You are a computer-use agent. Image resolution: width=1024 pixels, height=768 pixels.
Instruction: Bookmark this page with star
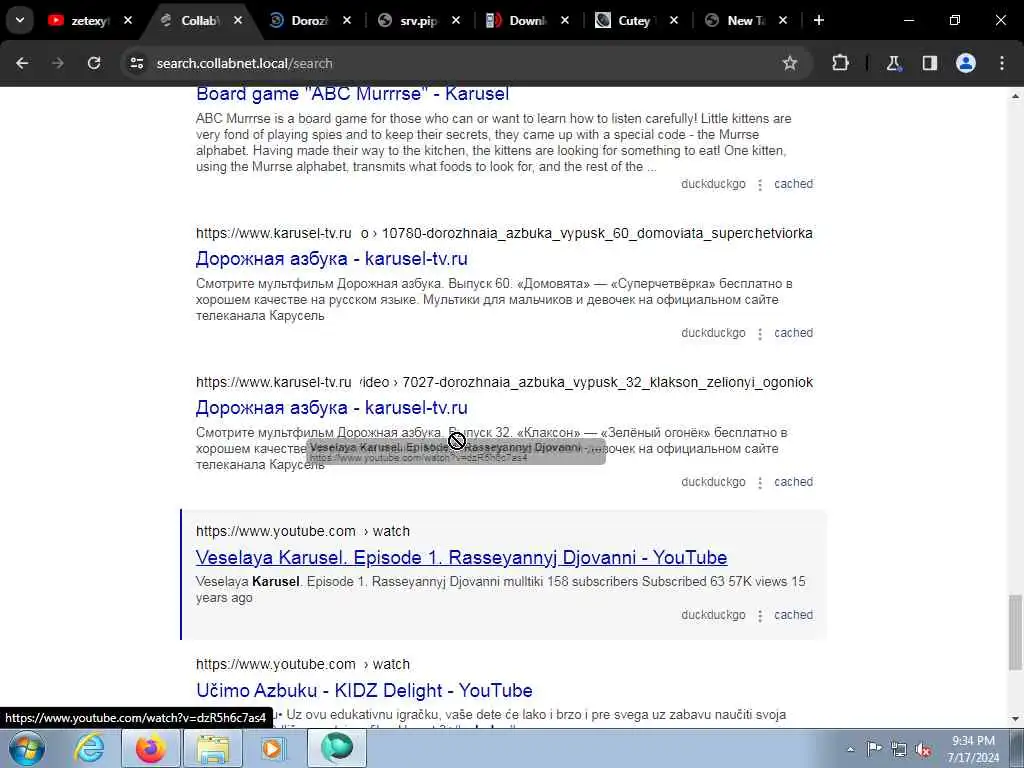pos(790,63)
